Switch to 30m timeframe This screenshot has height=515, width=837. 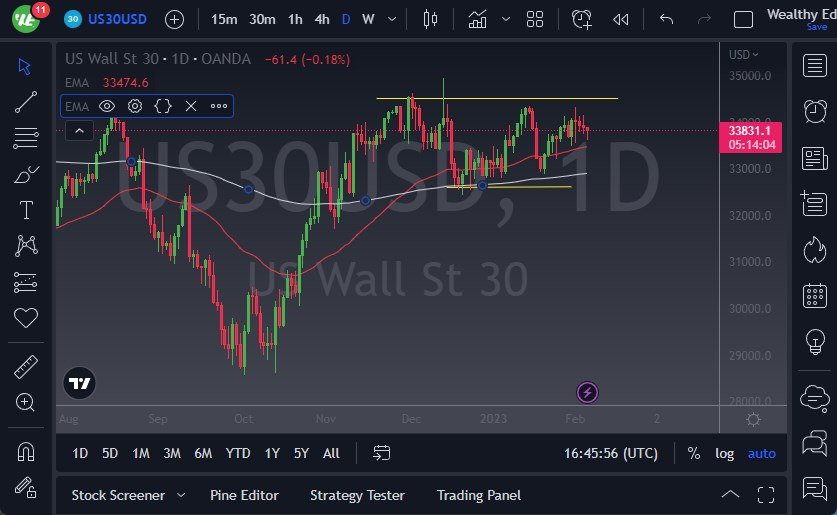tap(263, 20)
